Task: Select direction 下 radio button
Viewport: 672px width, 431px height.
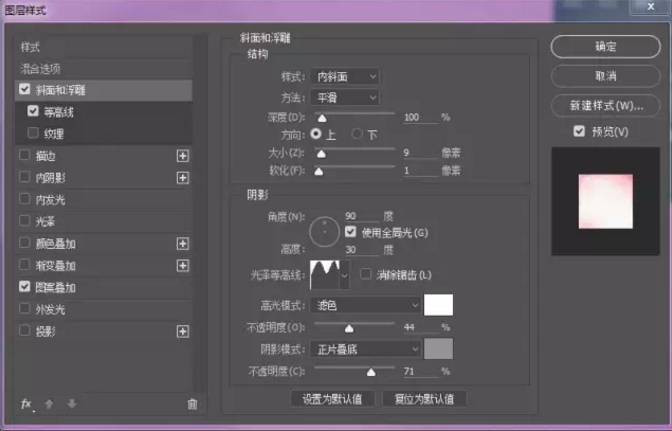Action: pyautogui.click(x=357, y=134)
